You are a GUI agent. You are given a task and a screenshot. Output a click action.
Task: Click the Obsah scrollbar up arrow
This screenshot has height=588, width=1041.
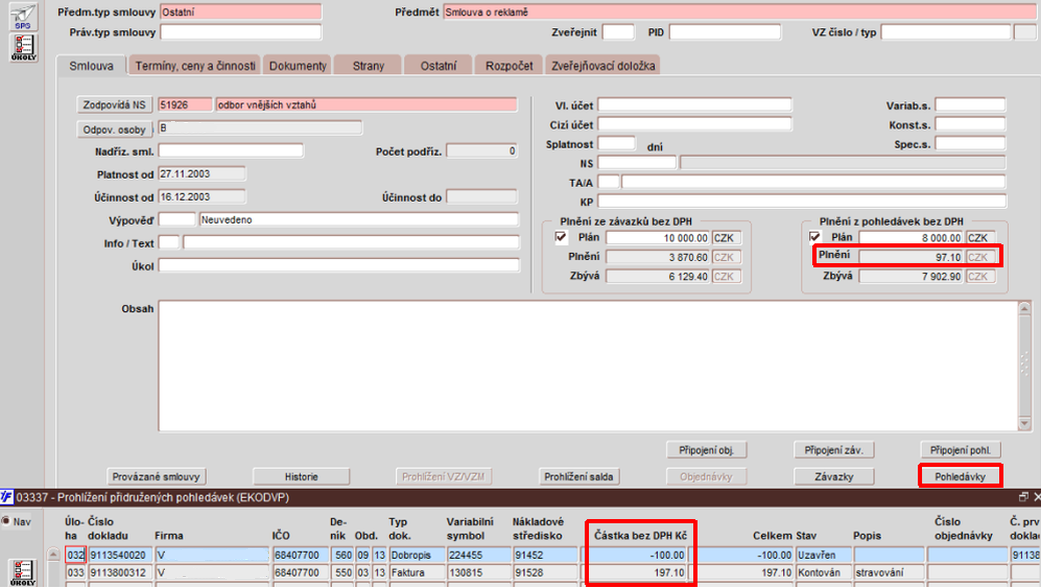1024,308
